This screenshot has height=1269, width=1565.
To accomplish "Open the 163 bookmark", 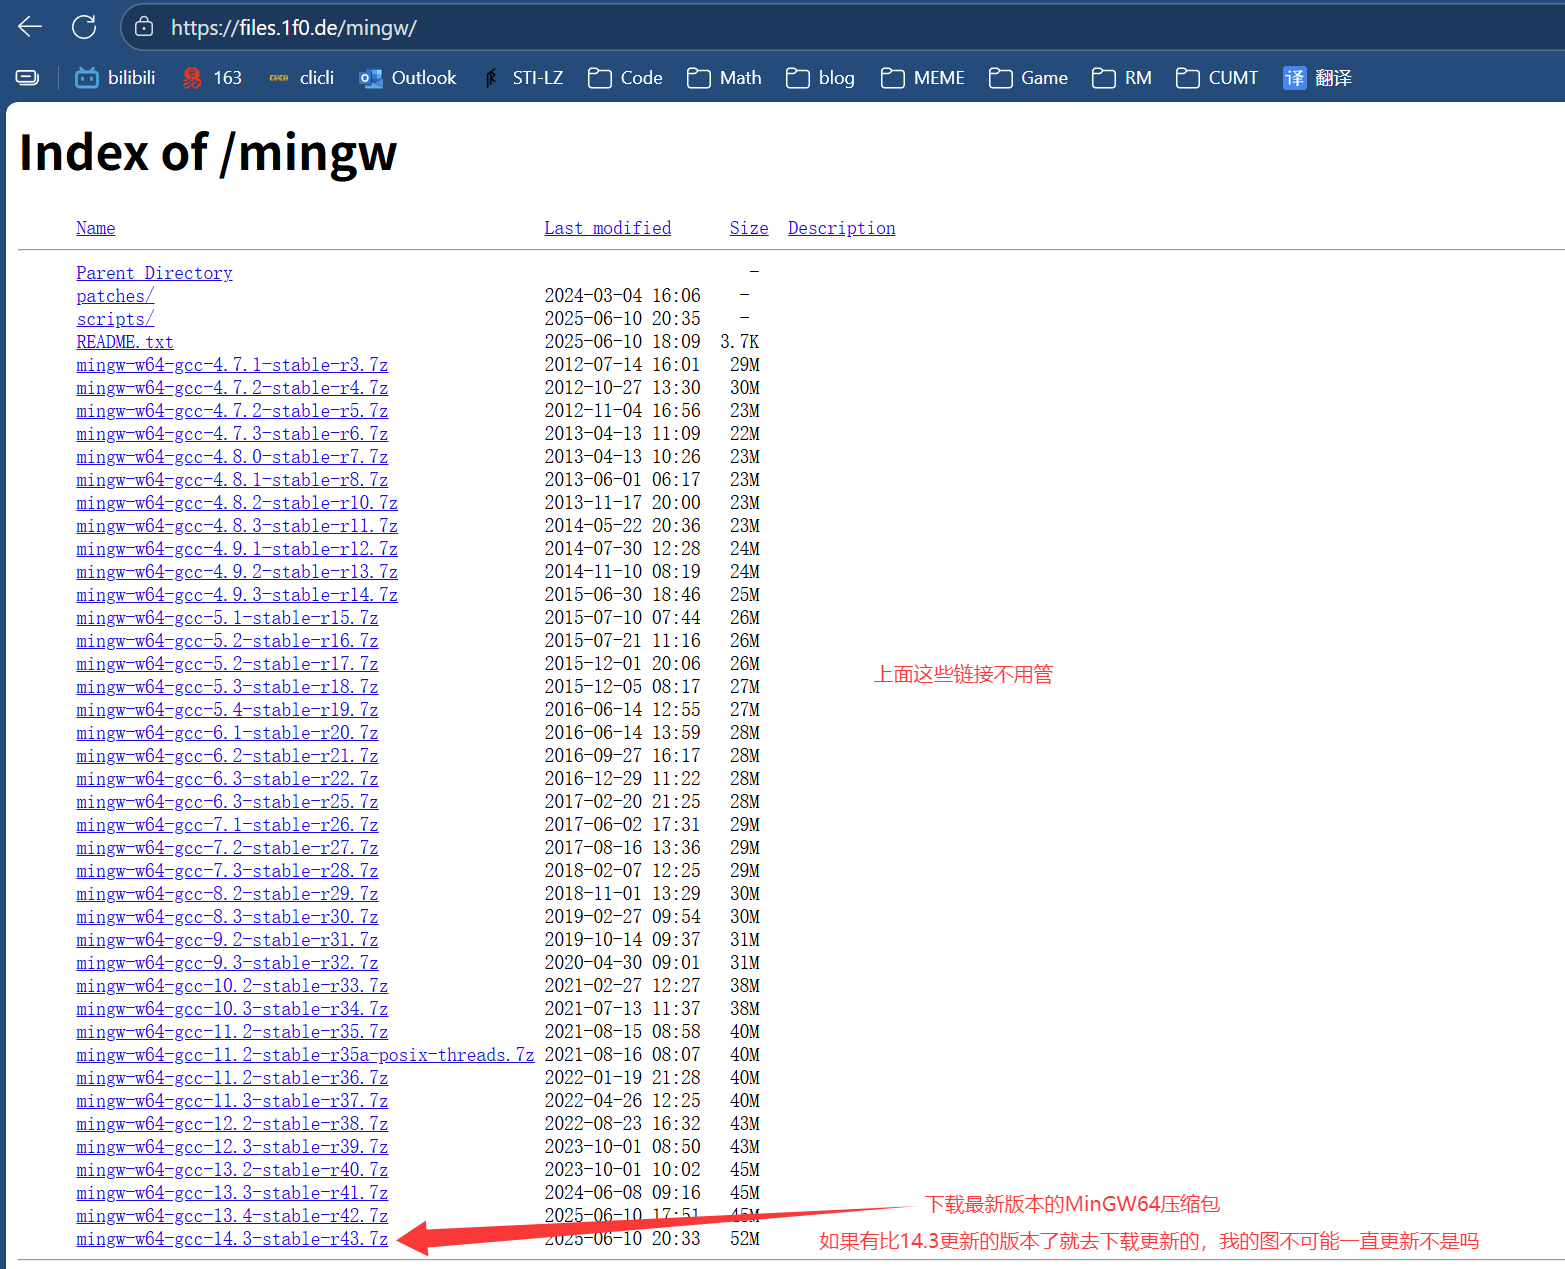I will click(212, 78).
